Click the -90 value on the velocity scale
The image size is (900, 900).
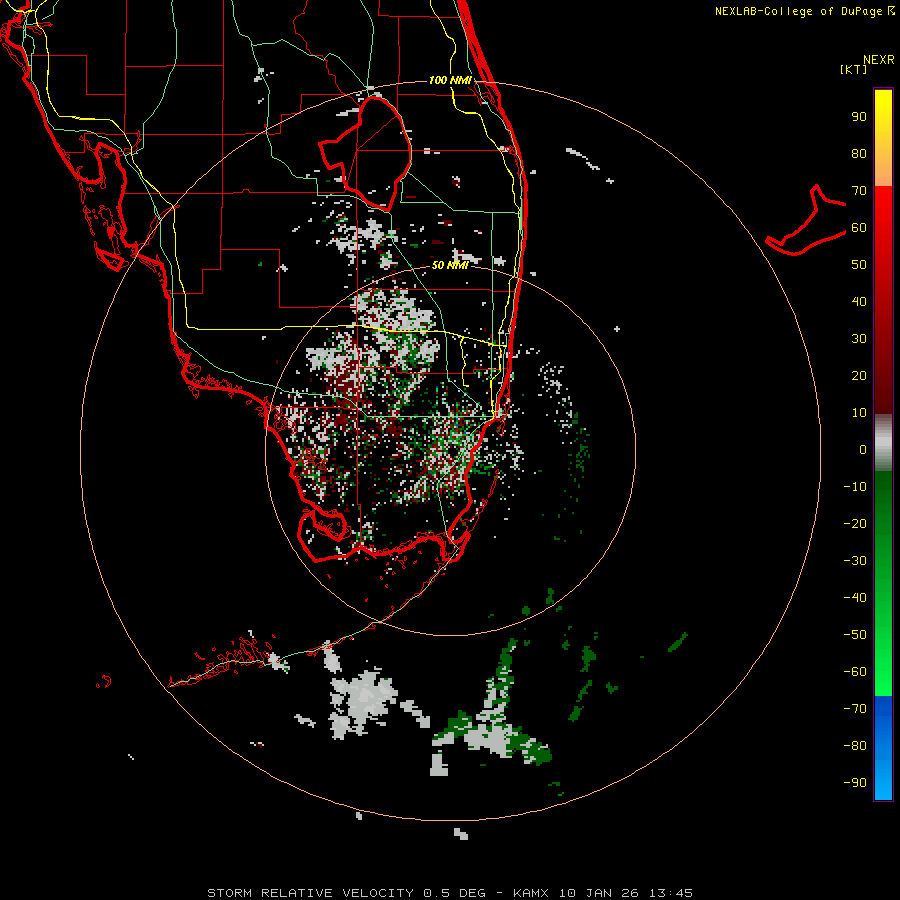point(855,783)
